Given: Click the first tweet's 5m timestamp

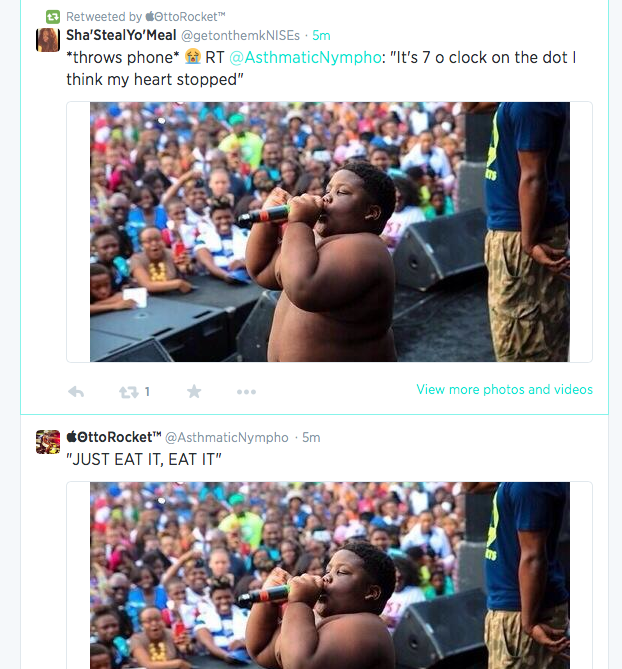Looking at the screenshot, I should point(321,35).
